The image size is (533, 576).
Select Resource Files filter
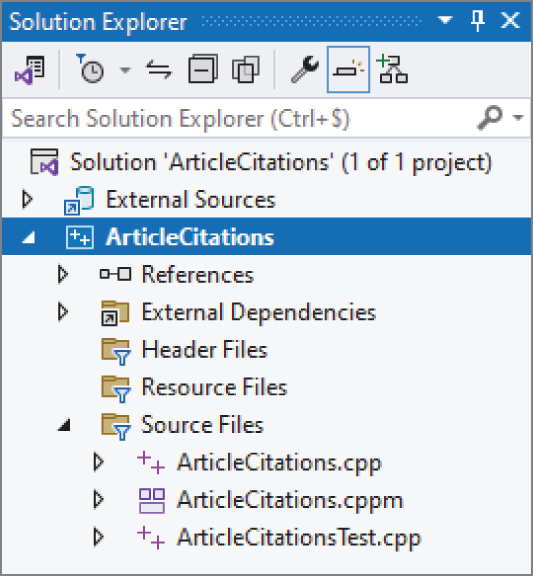click(x=214, y=387)
